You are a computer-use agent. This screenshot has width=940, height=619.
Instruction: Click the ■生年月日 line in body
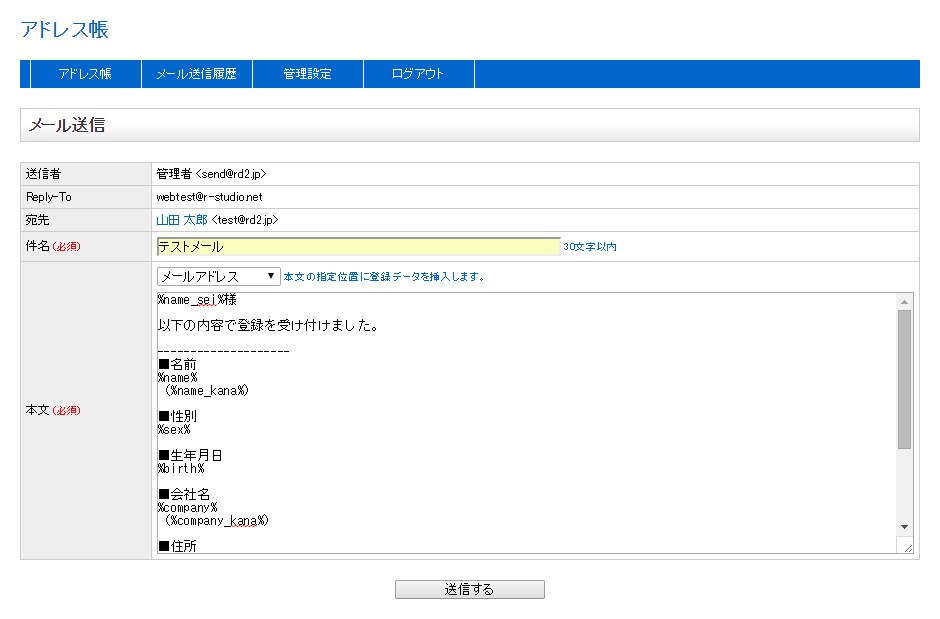190,455
